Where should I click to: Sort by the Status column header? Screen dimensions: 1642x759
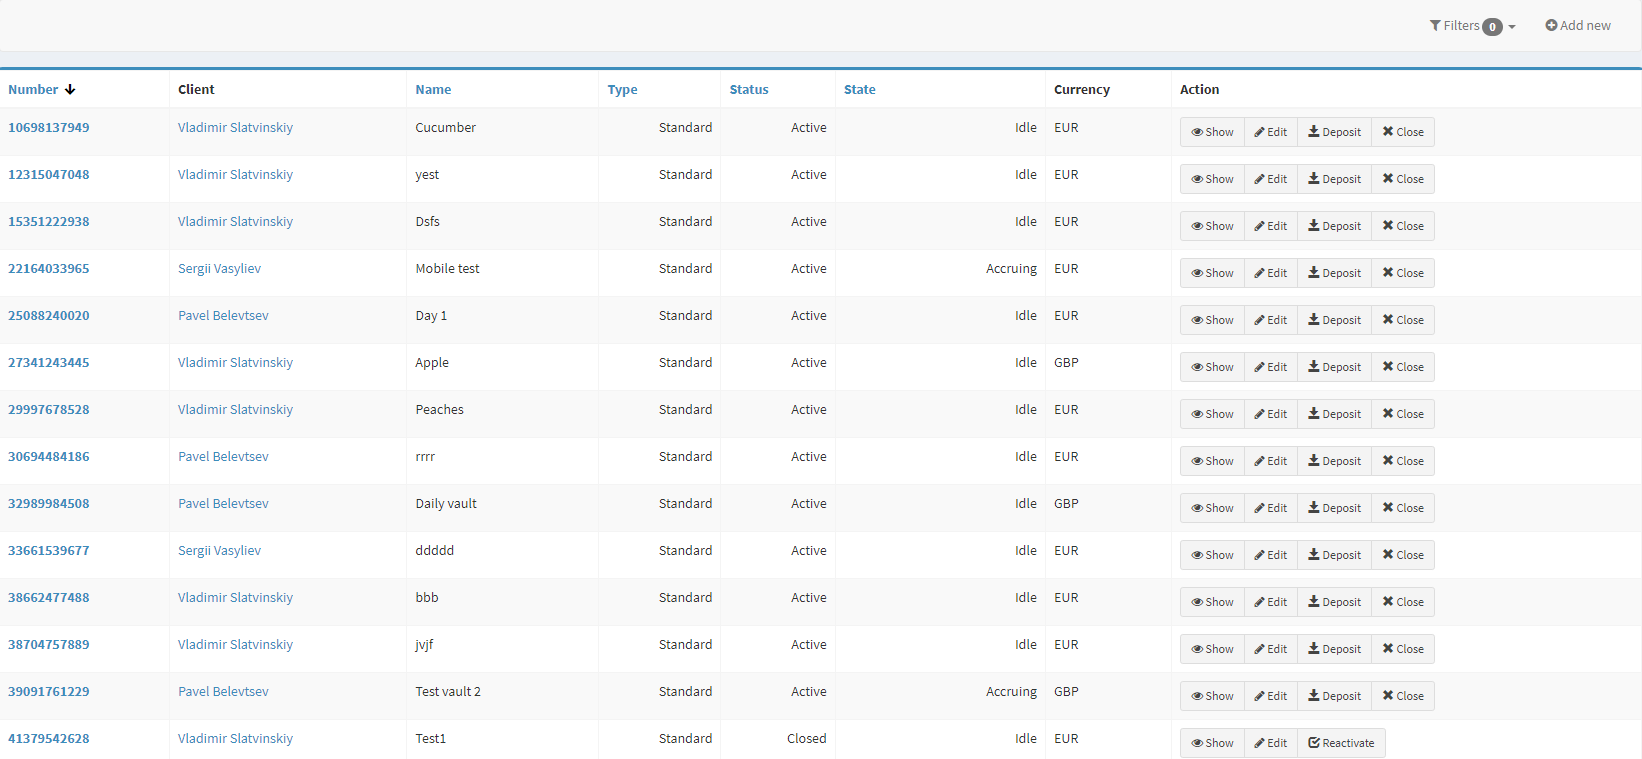[748, 90]
